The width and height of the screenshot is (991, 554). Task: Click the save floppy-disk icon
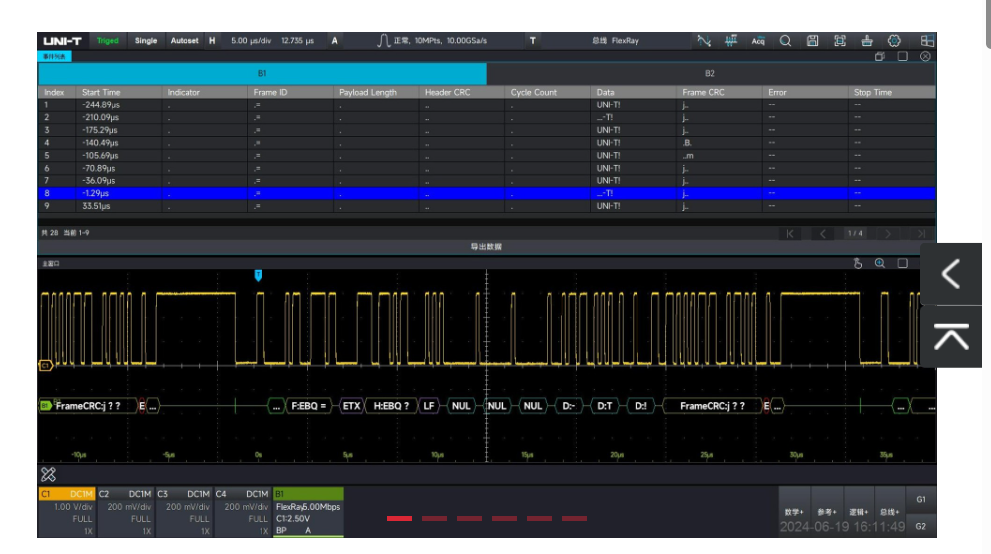point(812,40)
